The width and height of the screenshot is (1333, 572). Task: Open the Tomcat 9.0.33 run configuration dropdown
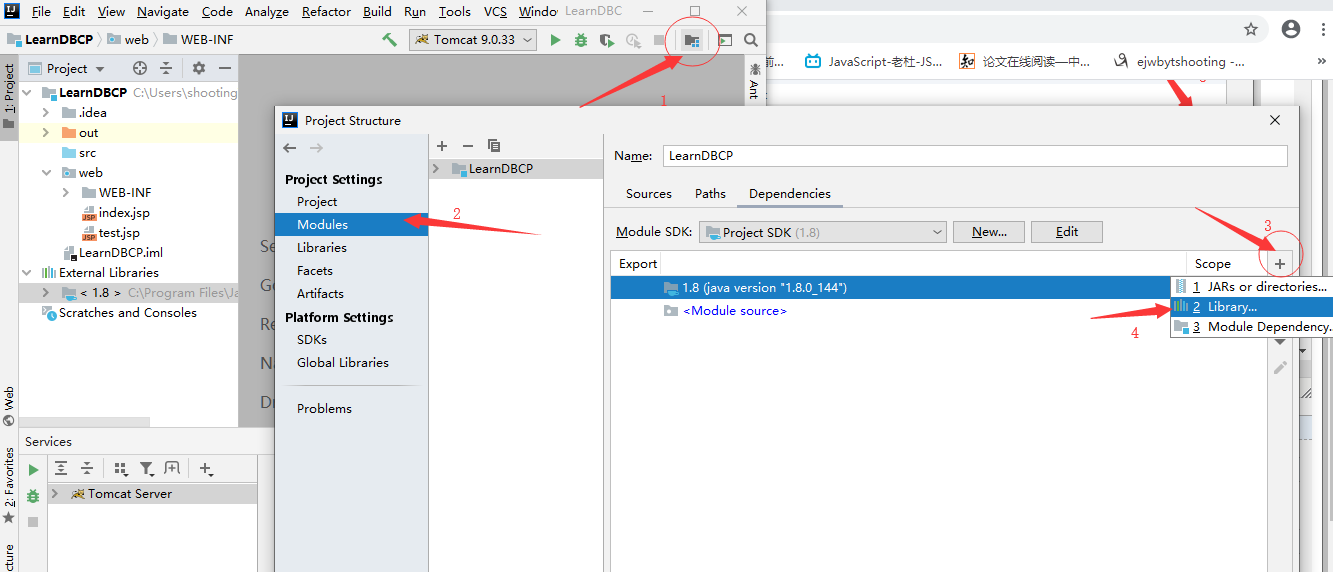pos(473,40)
